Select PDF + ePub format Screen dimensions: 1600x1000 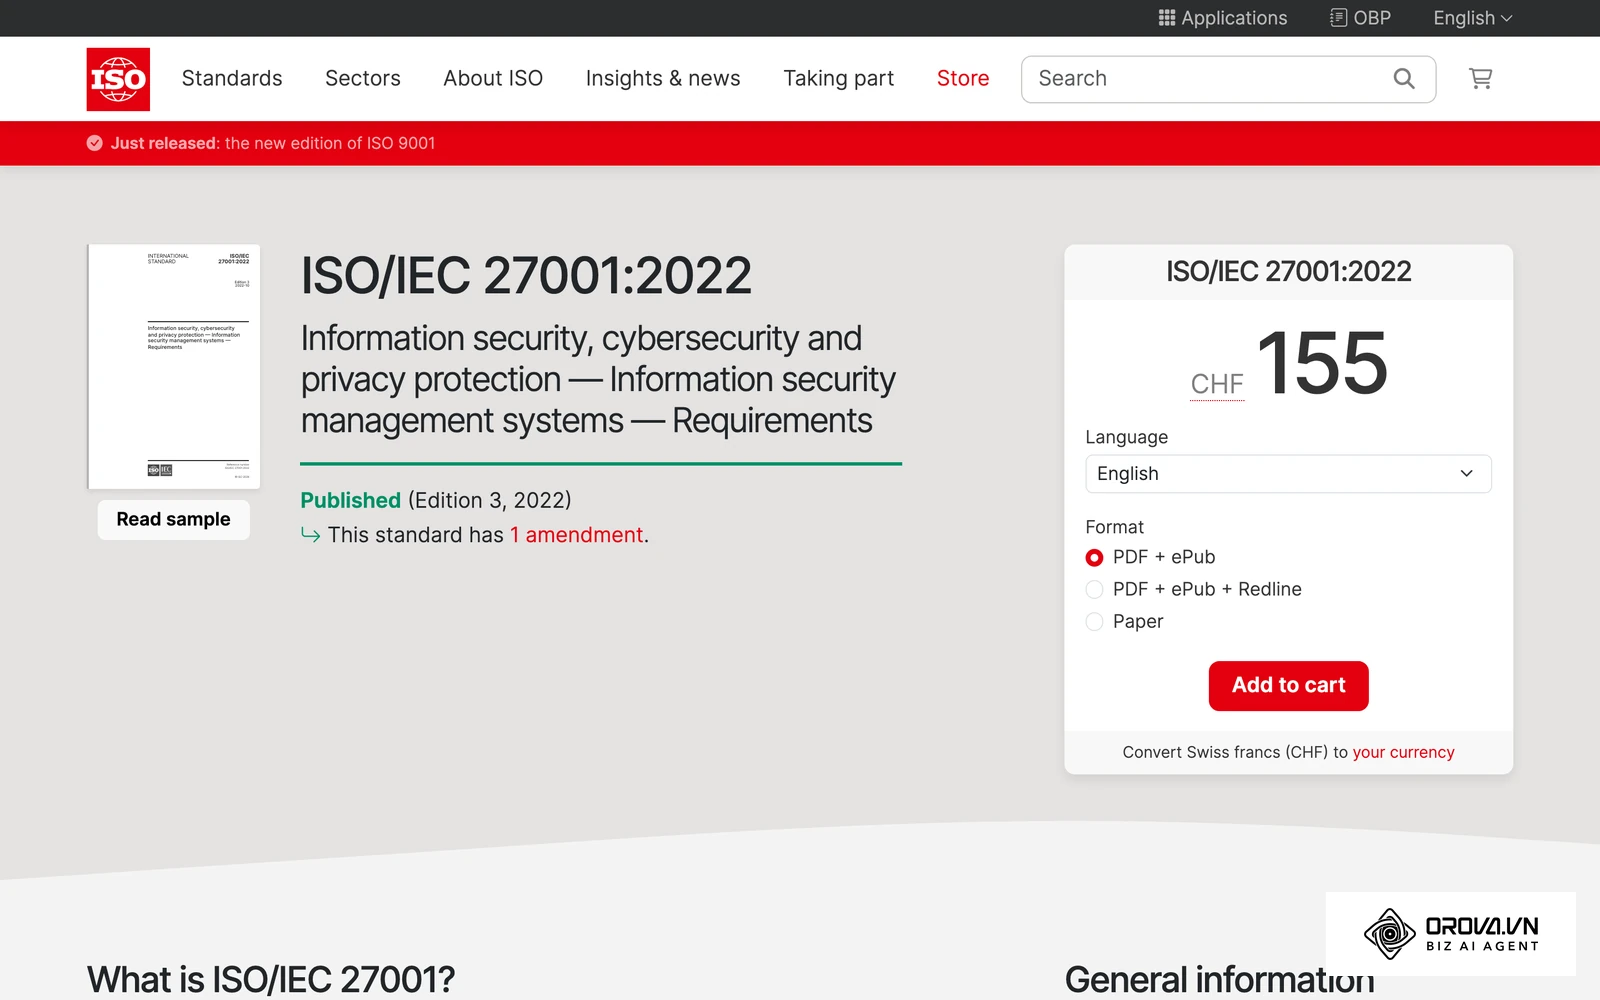point(1095,557)
